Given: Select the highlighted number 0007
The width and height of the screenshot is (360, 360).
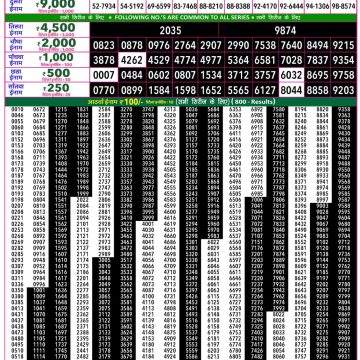Looking at the screenshot, I should [104, 75].
